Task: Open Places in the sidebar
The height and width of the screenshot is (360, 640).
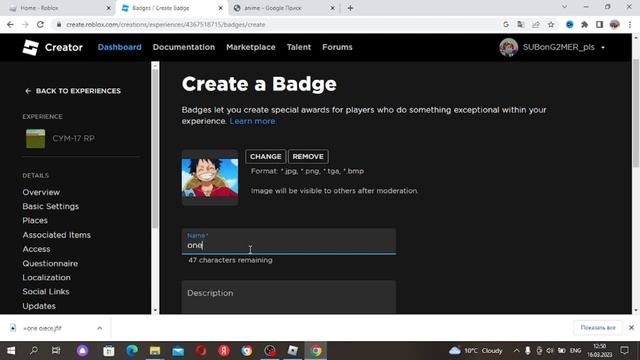Action: coord(35,221)
